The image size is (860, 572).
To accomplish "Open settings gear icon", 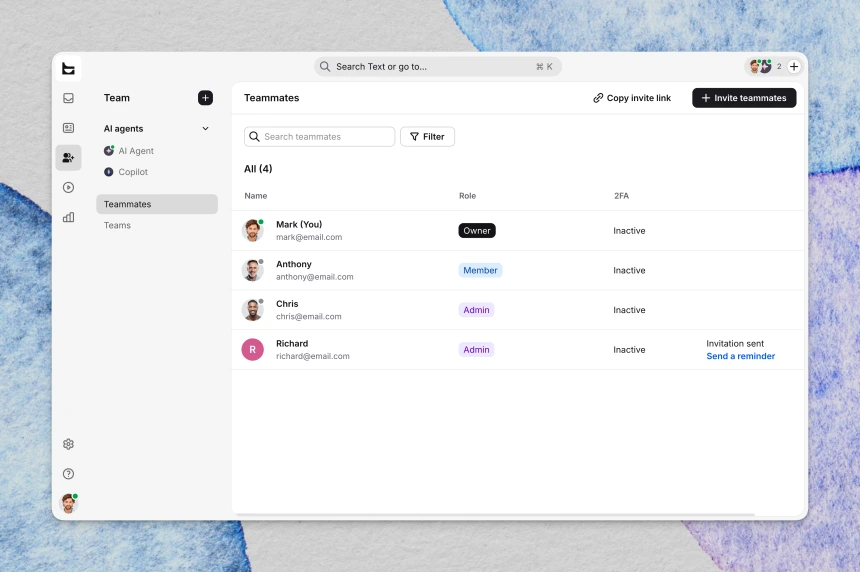I will (x=69, y=444).
